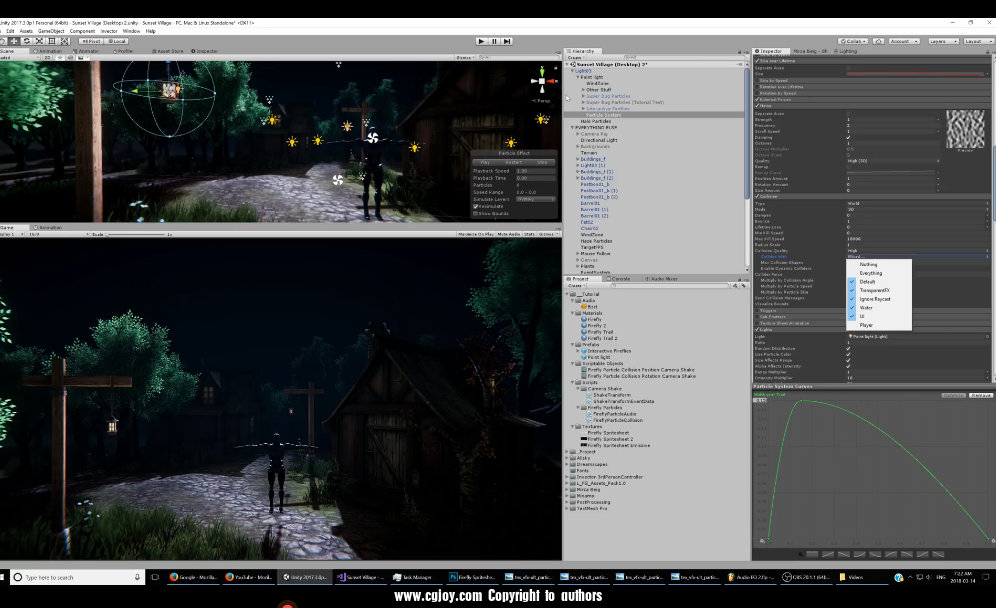This screenshot has width=996, height=608.
Task: Expand the Camera Rig hierarchy item
Action: [x=577, y=133]
